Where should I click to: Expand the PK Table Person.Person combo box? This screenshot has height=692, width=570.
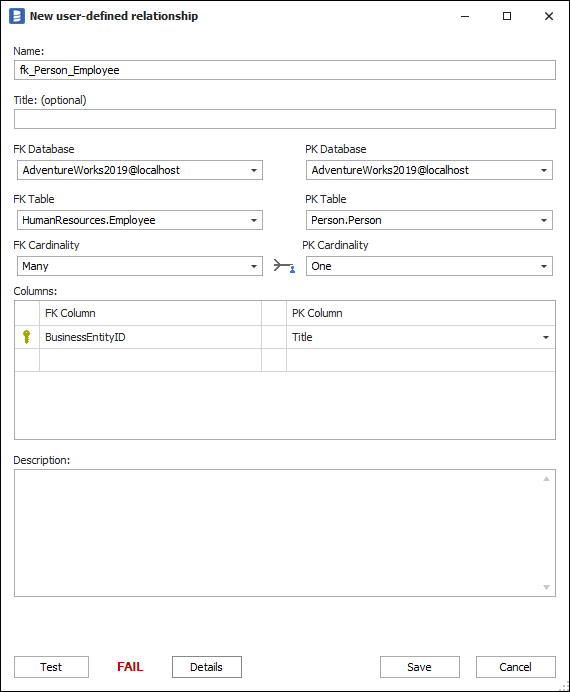(x=429, y=220)
